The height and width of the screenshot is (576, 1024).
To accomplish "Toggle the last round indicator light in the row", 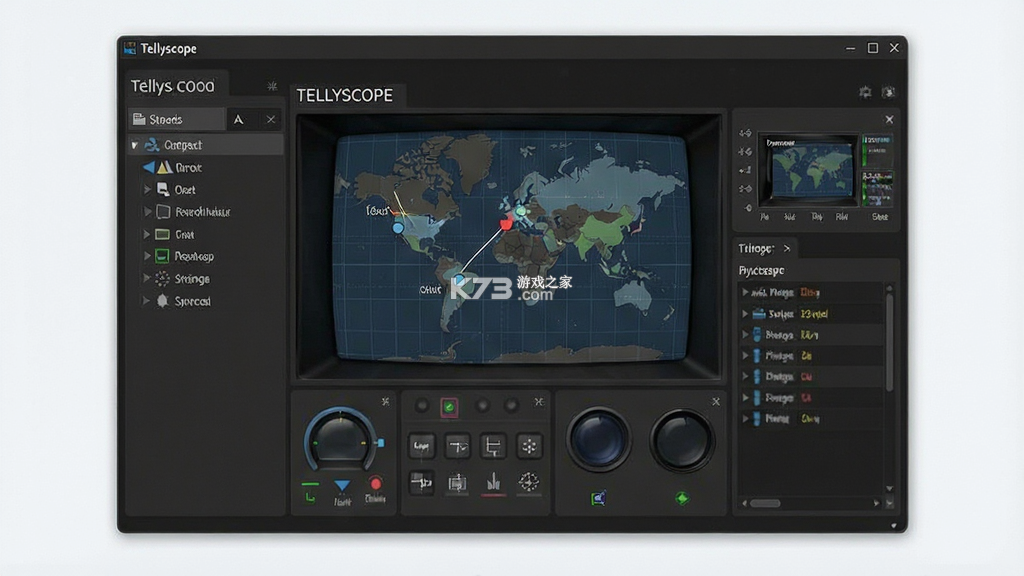I will tap(511, 406).
